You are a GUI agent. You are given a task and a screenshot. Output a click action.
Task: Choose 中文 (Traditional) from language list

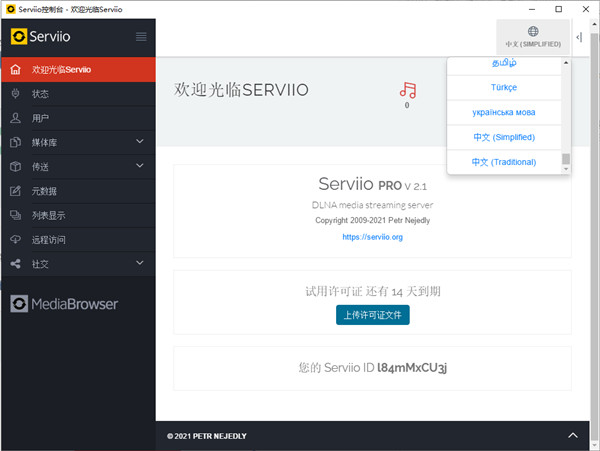503,162
